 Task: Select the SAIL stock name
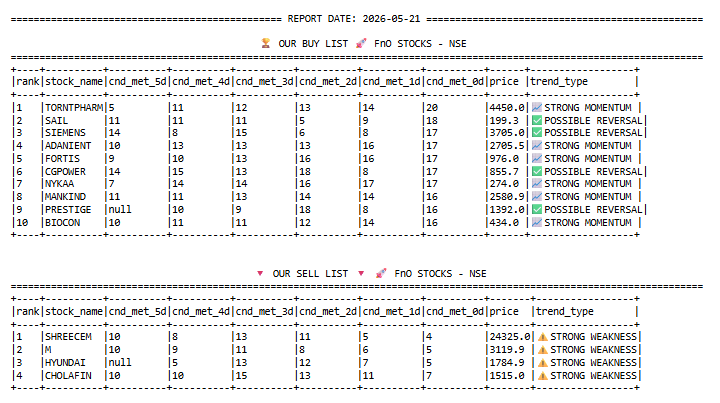coord(56,120)
